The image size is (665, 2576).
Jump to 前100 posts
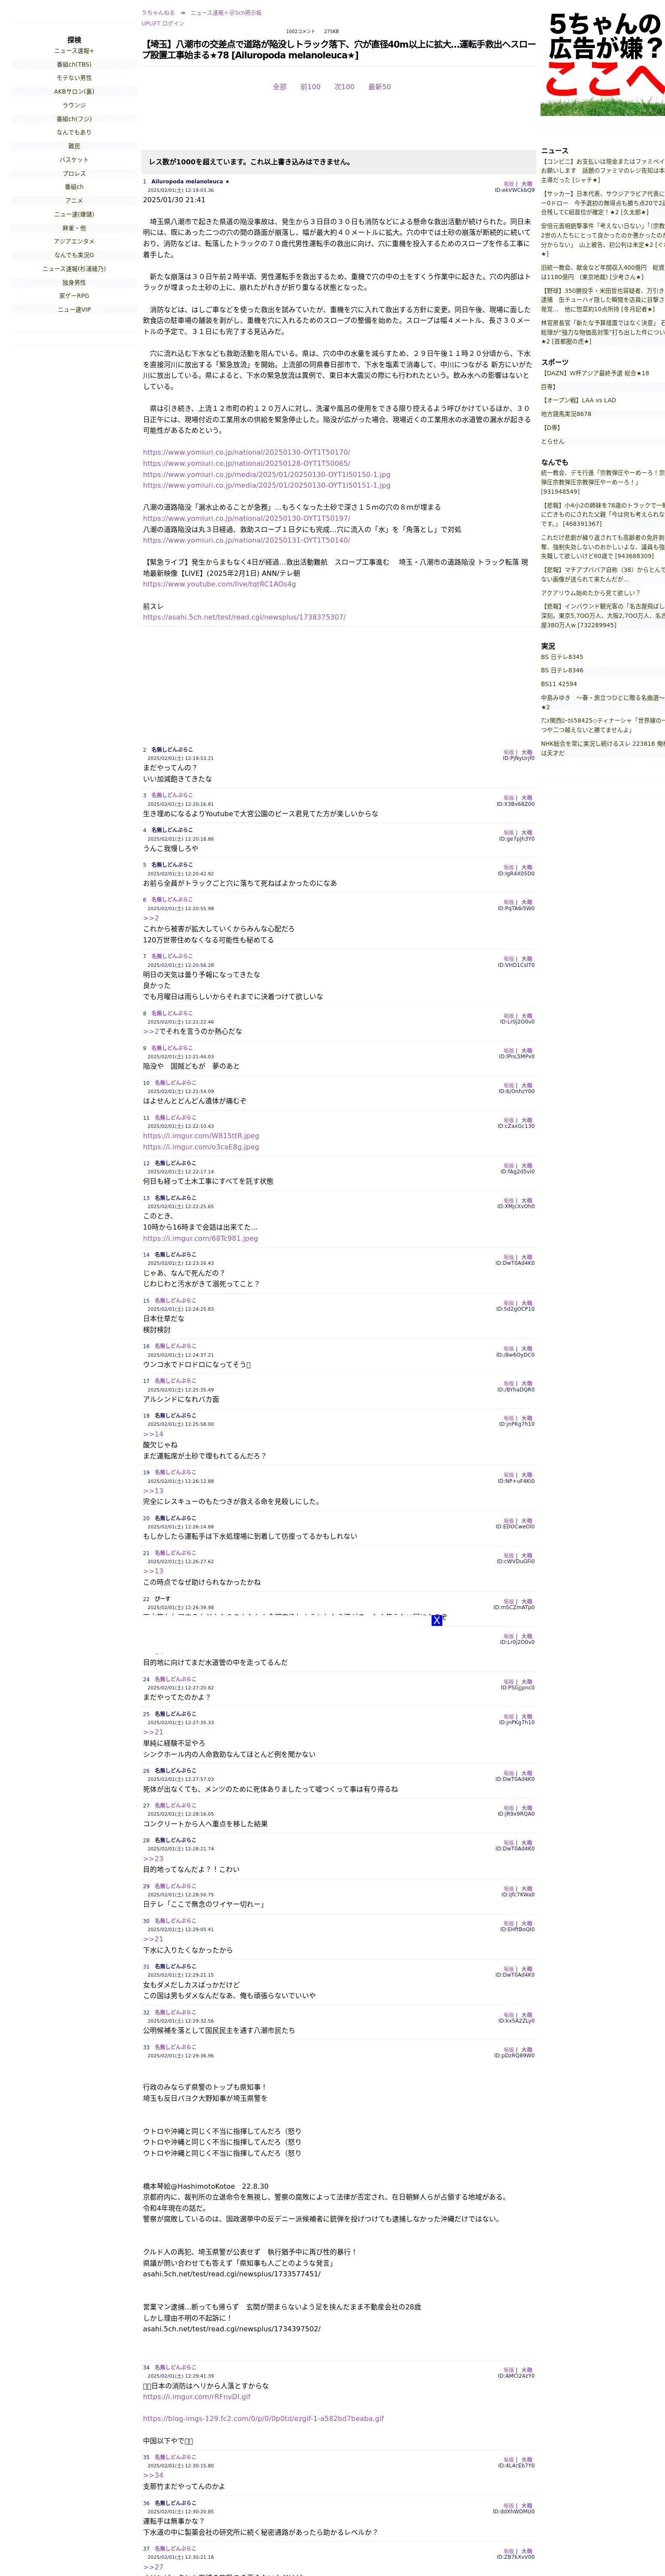[310, 87]
